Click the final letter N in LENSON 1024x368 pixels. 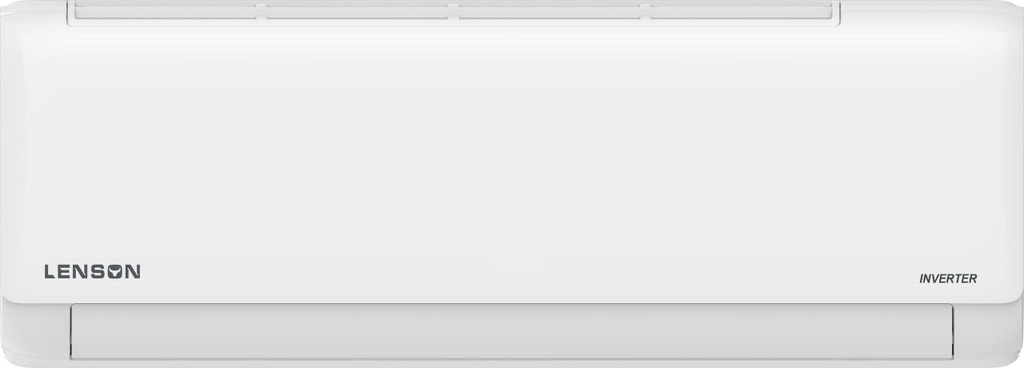pos(133,272)
